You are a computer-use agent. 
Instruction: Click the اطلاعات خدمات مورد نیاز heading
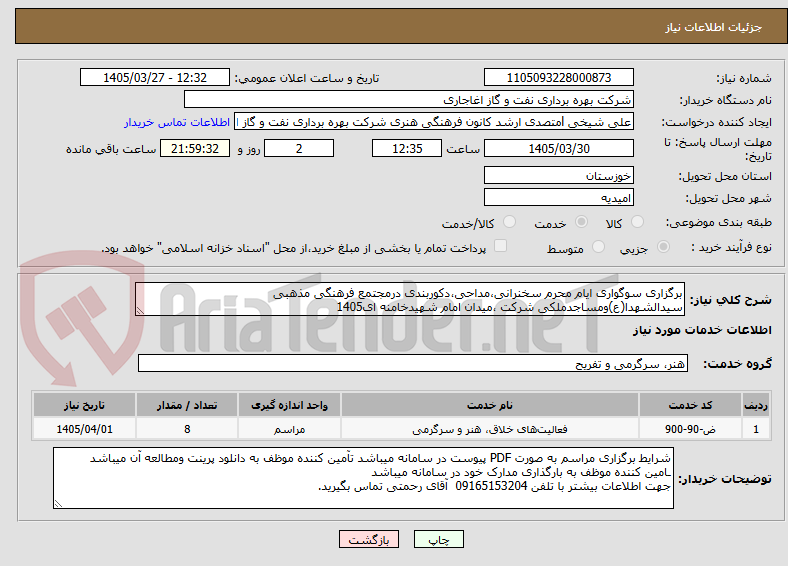(x=702, y=330)
